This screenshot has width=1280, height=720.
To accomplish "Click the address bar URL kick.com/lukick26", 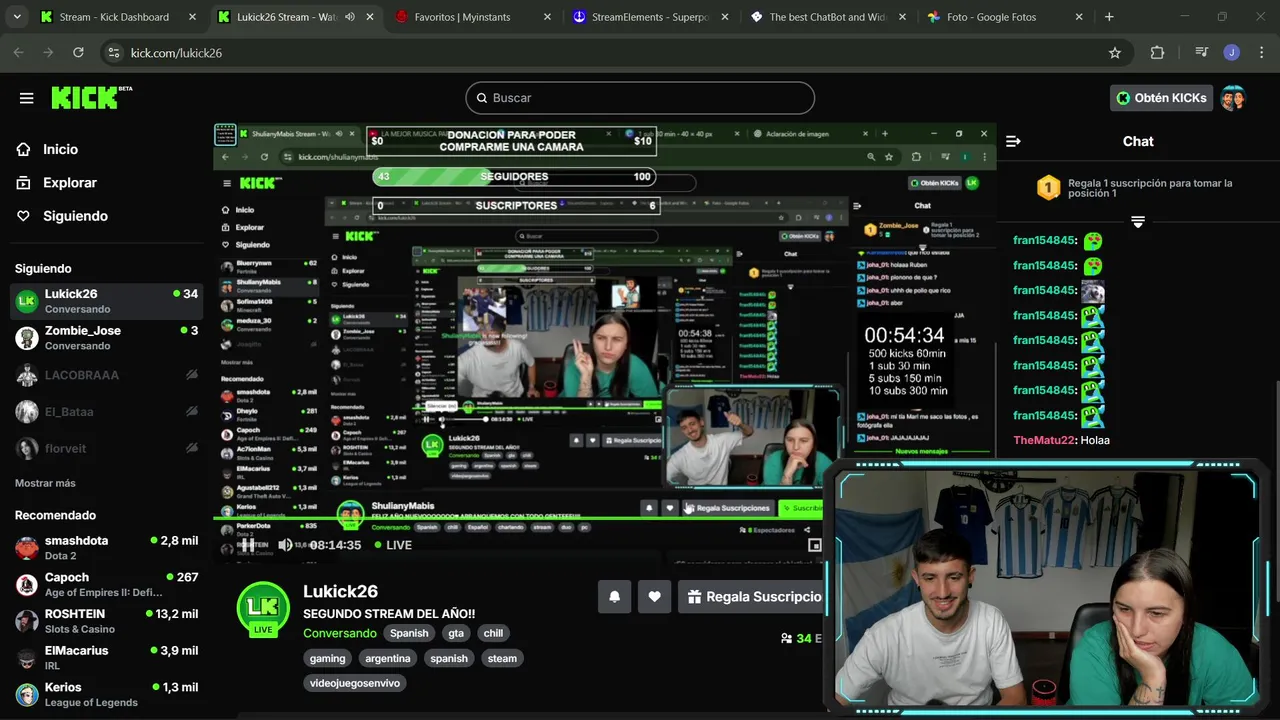I will (176, 53).
